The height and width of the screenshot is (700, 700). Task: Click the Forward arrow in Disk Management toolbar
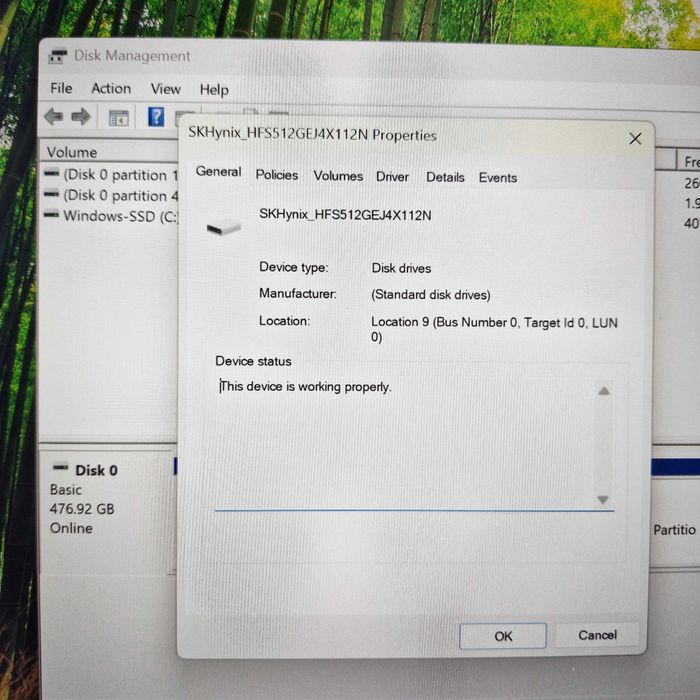[x=81, y=117]
